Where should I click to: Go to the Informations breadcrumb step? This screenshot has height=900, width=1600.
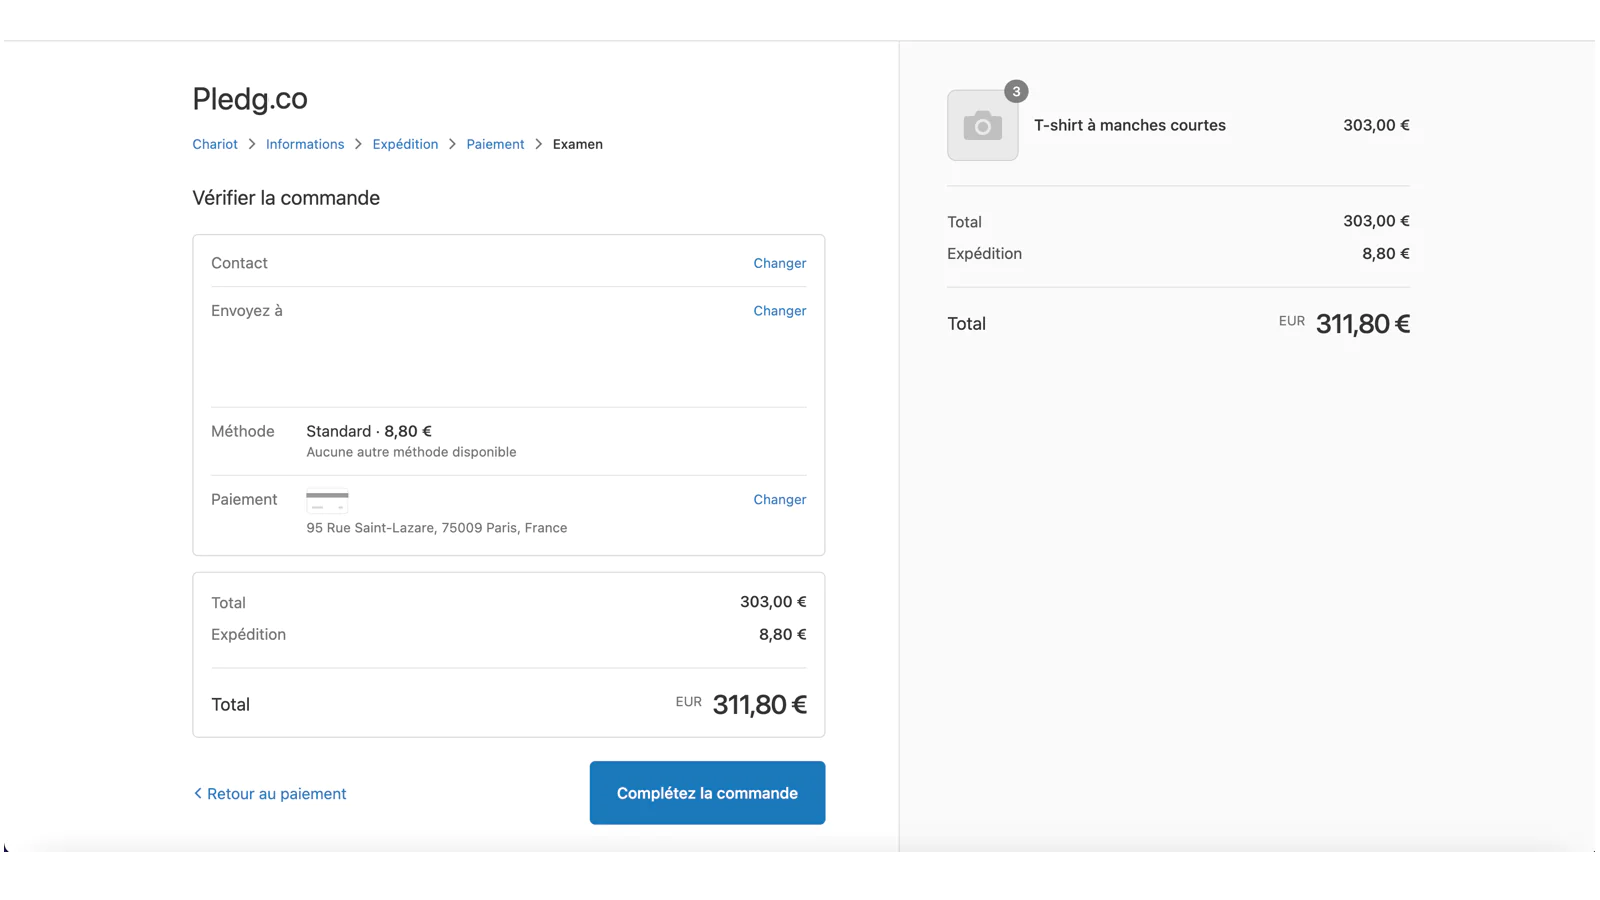pyautogui.click(x=305, y=144)
